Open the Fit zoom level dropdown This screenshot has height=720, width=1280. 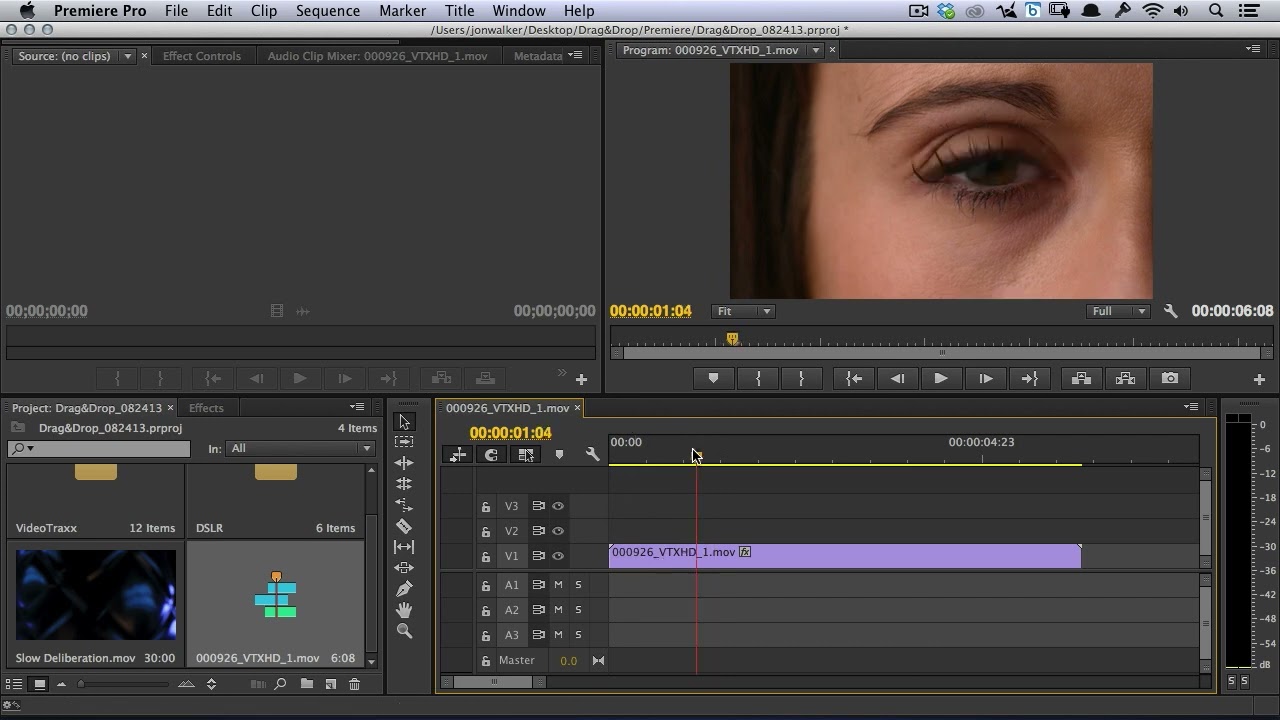coord(742,311)
